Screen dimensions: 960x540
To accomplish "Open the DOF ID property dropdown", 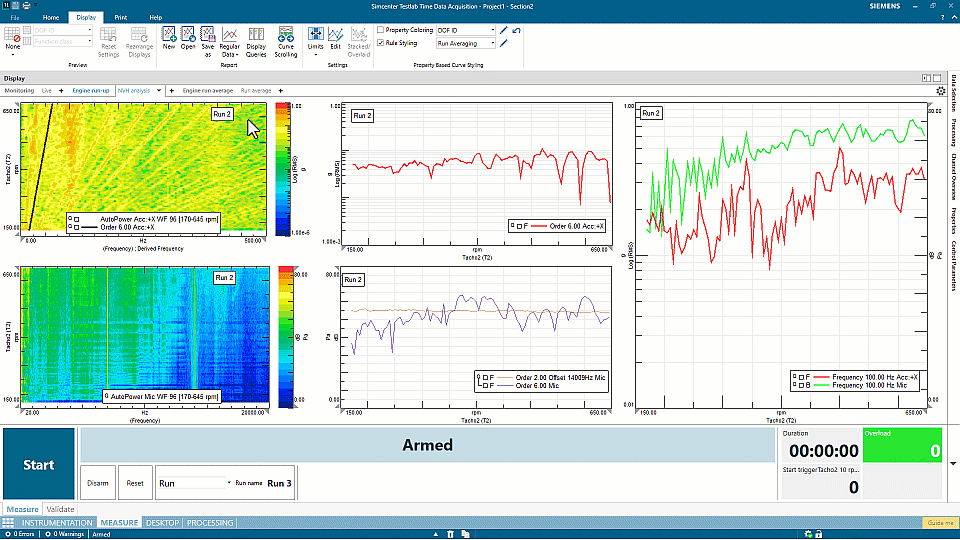I will 466,30.
